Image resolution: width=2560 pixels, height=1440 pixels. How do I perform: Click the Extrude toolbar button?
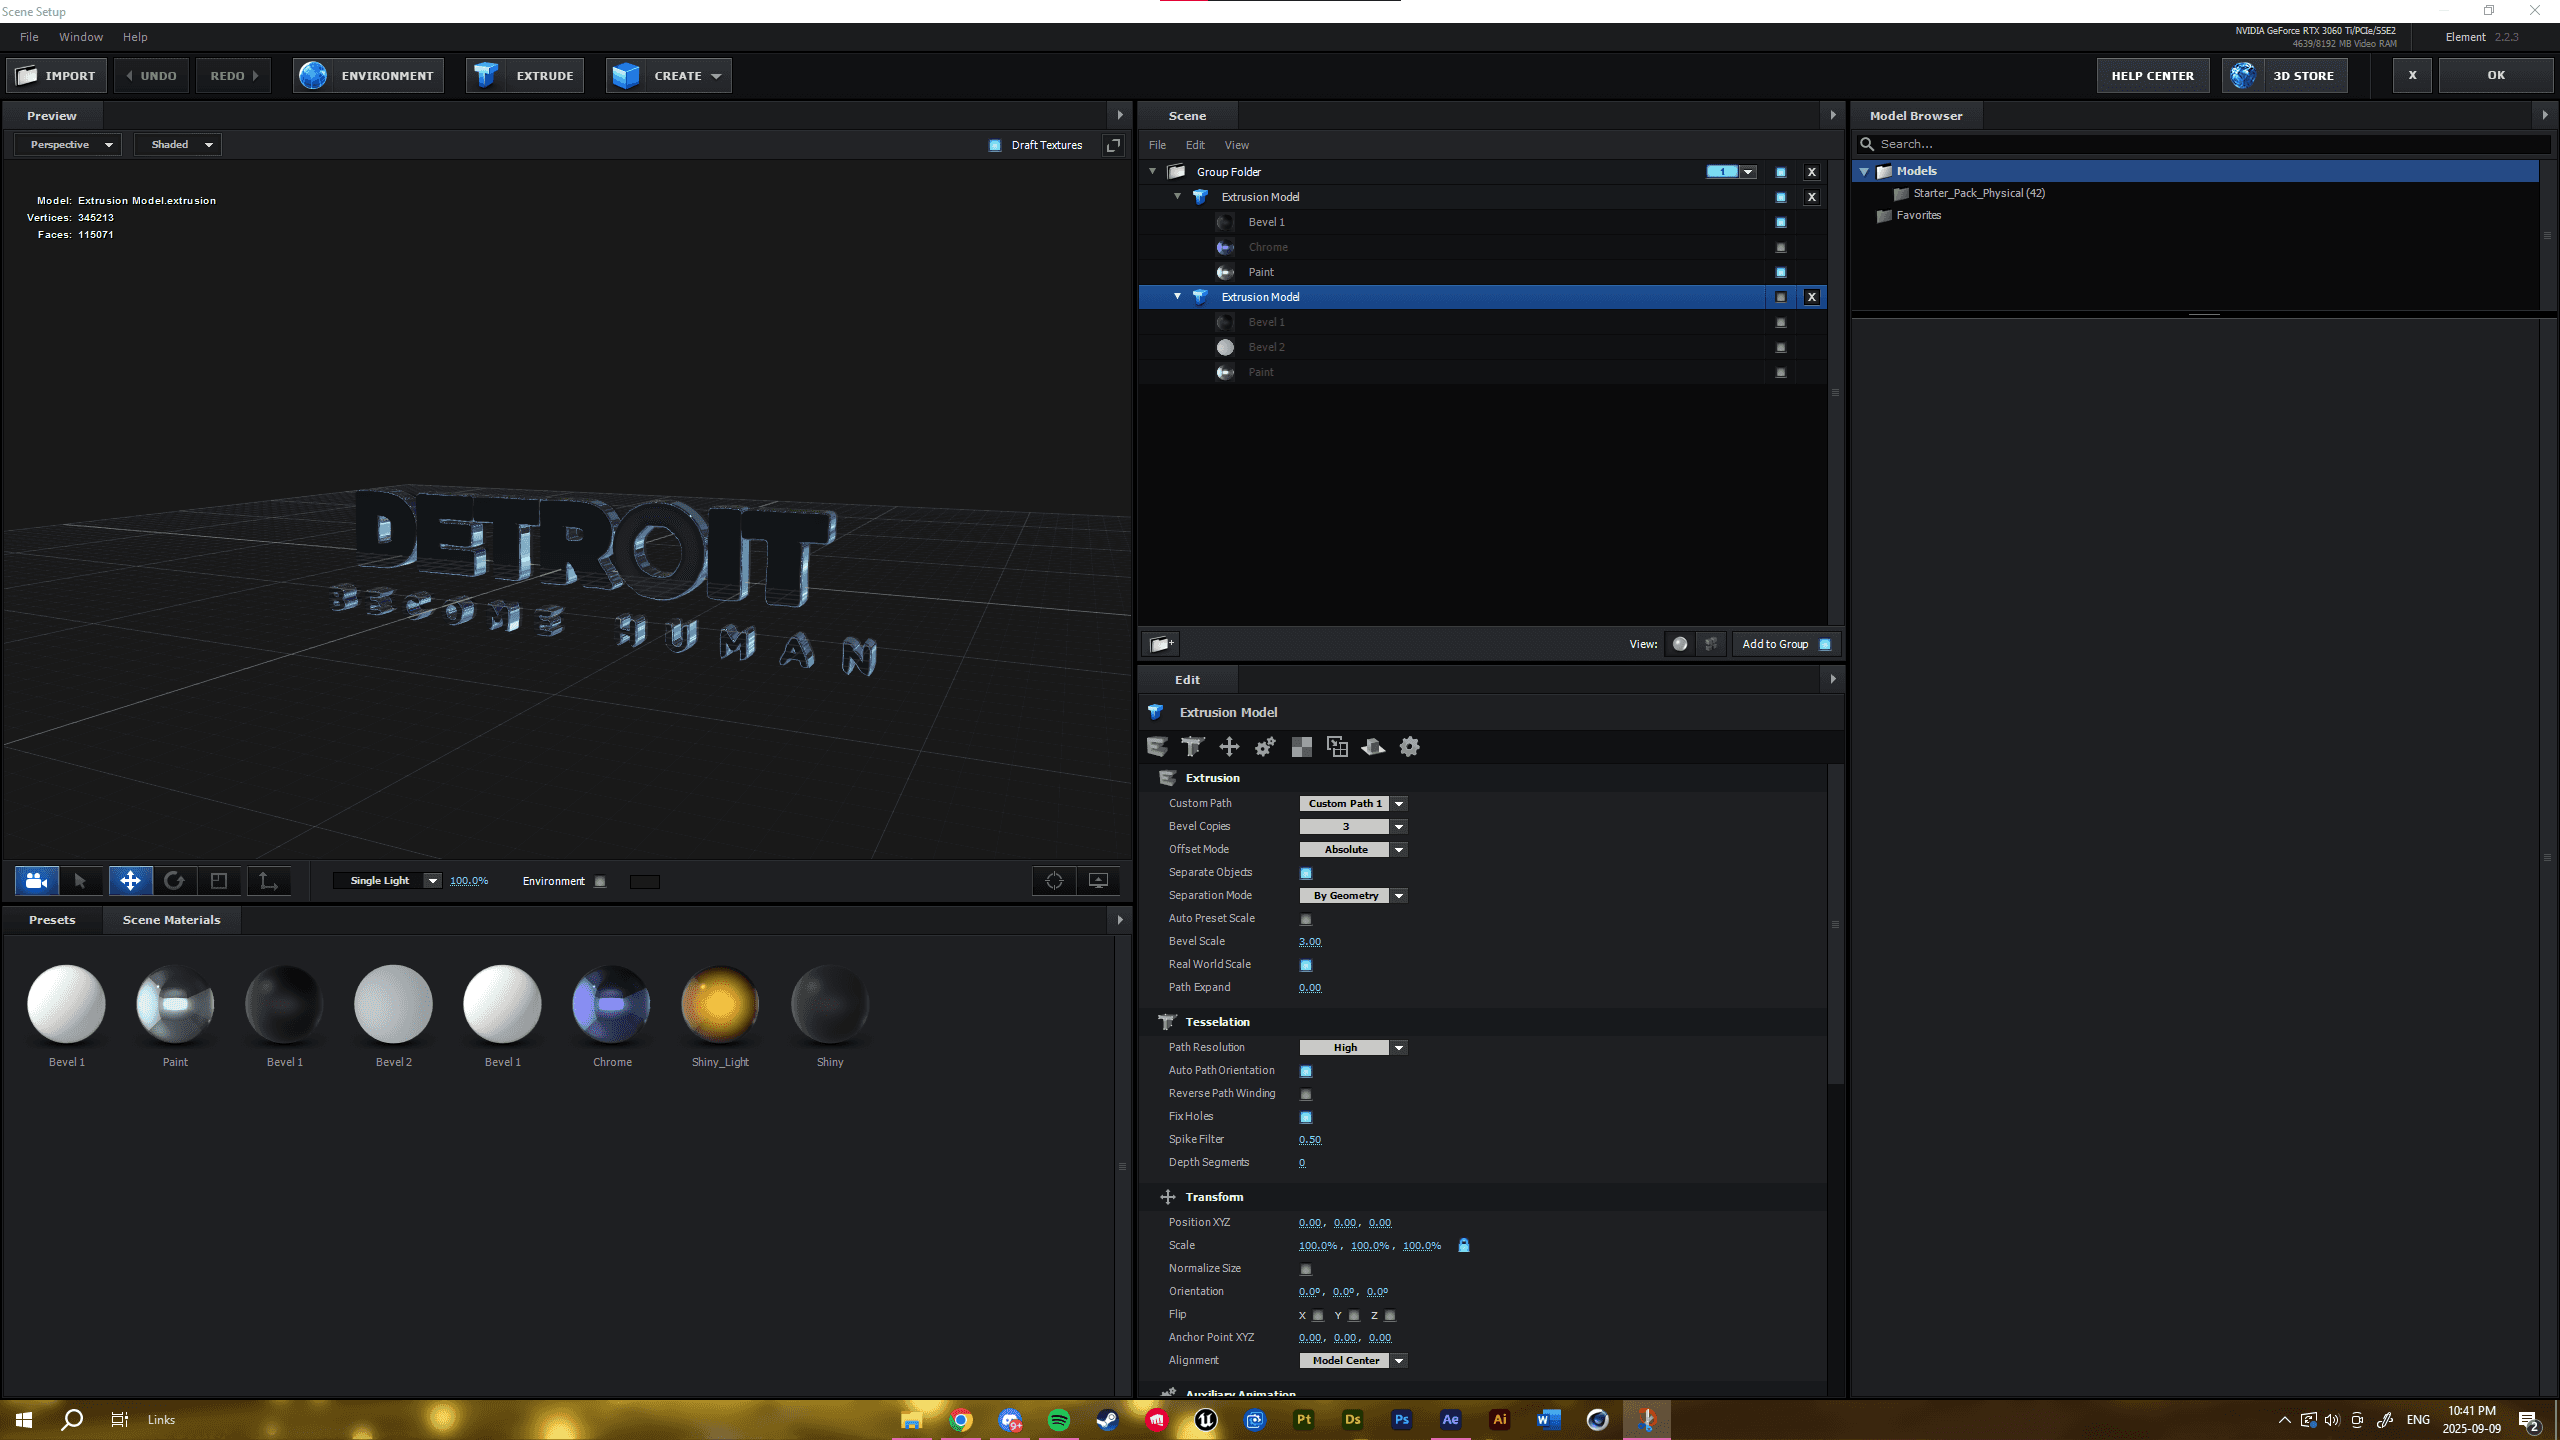pos(525,76)
